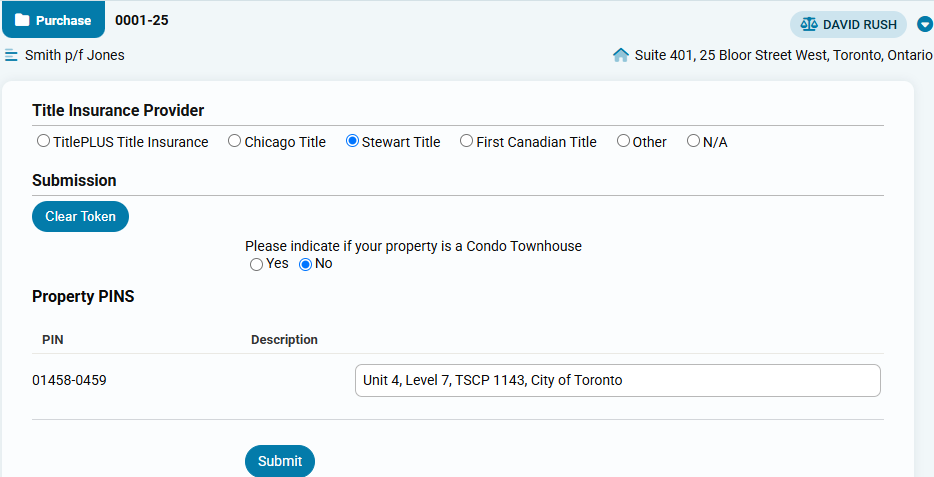Mark Condo Townhouse as Yes
The image size is (934, 477).
point(256,265)
